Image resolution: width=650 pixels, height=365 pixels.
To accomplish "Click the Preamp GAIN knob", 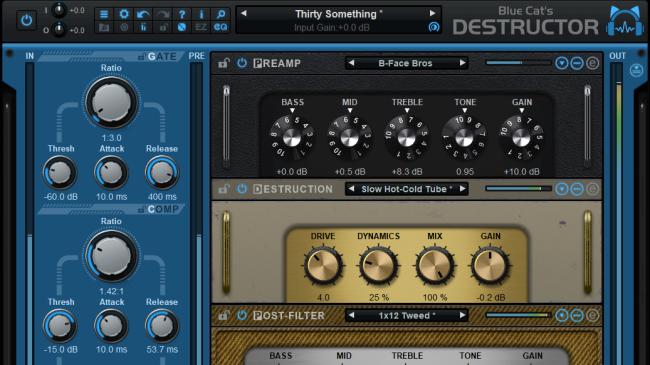I will 521,138.
